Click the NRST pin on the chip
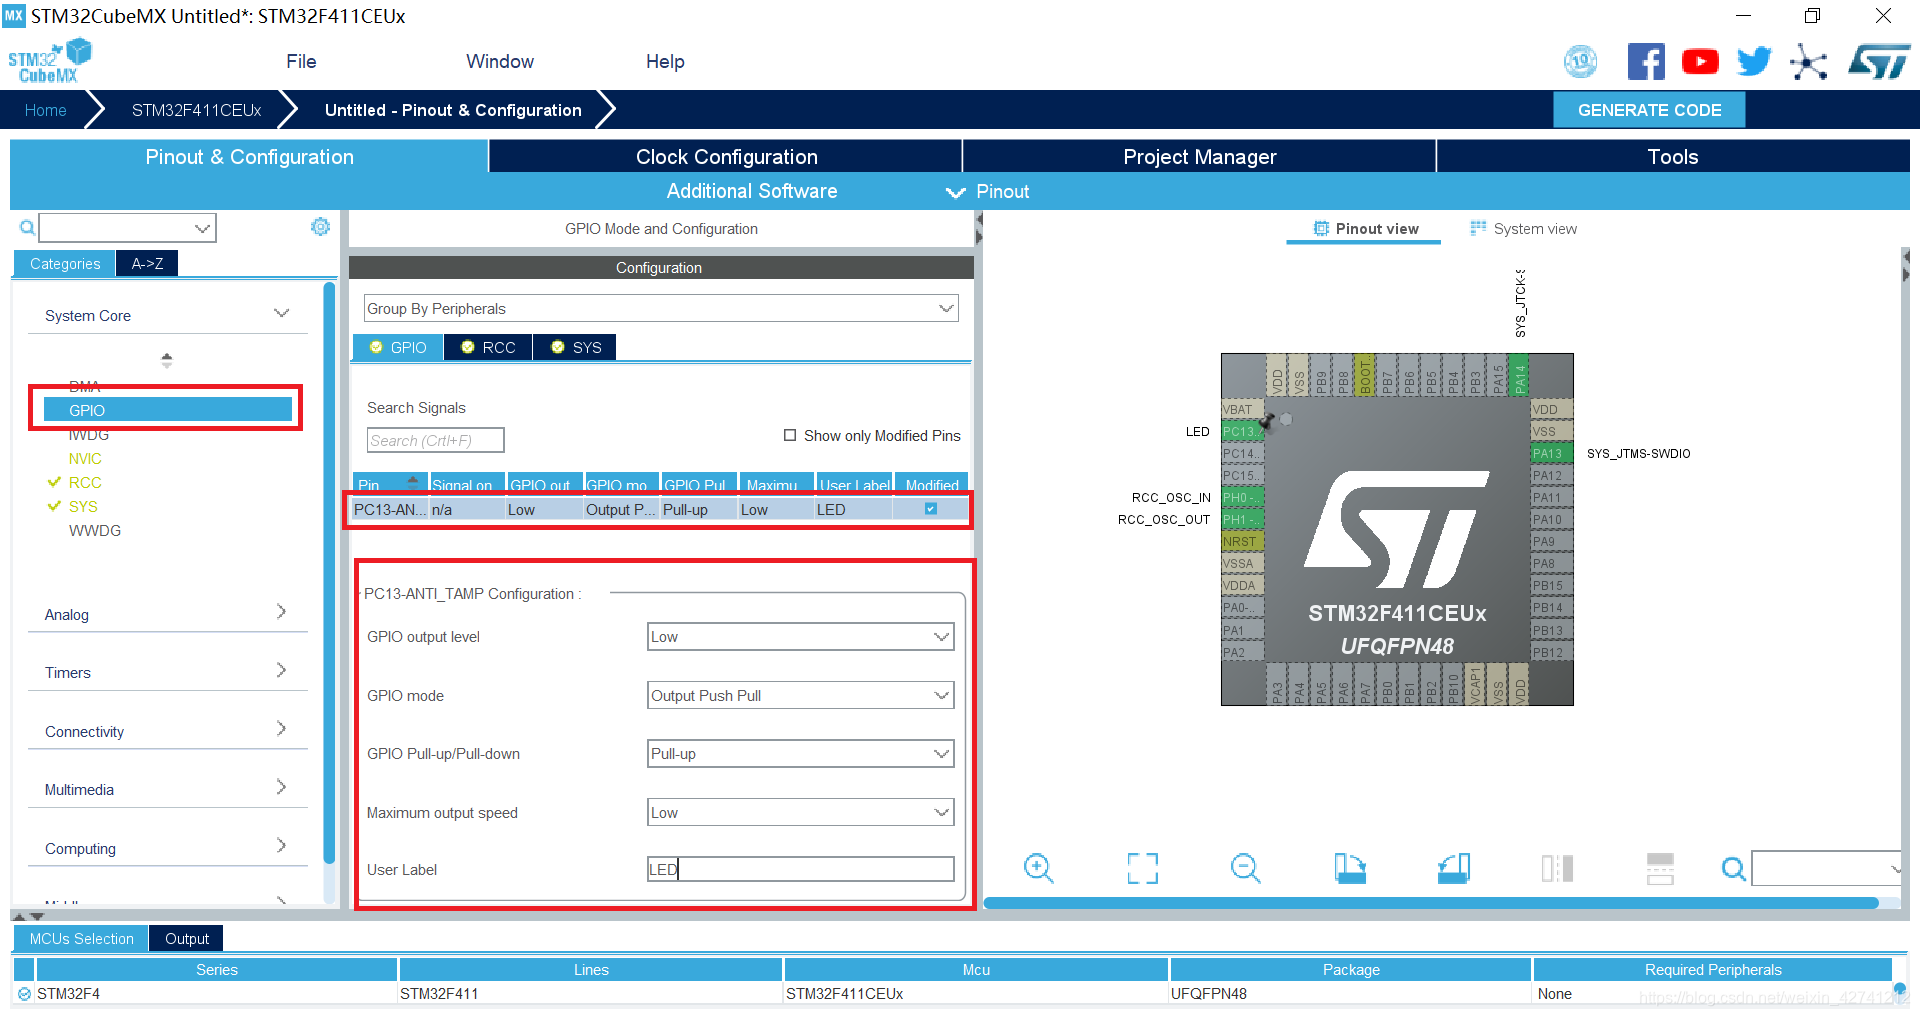 coord(1243,542)
